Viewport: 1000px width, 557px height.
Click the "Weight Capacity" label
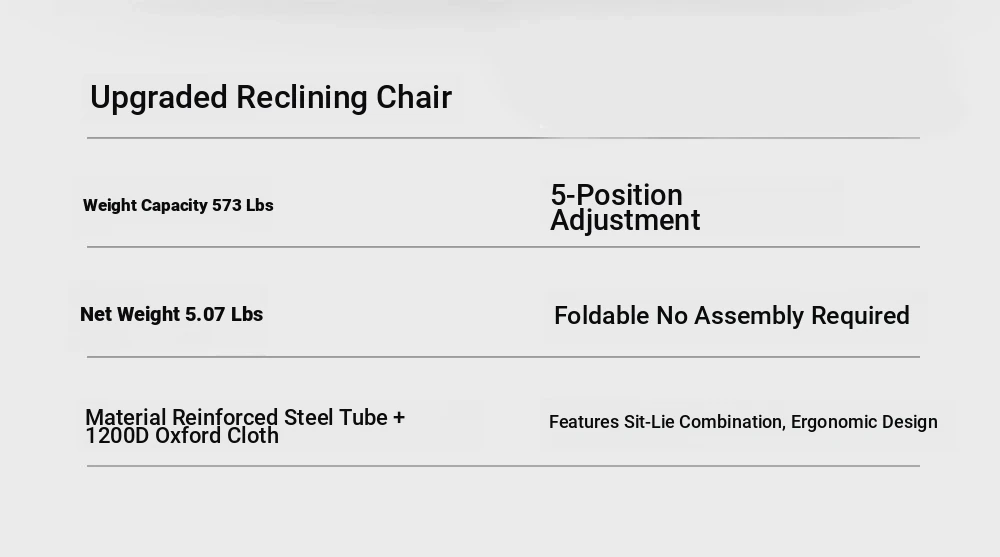tap(145, 205)
